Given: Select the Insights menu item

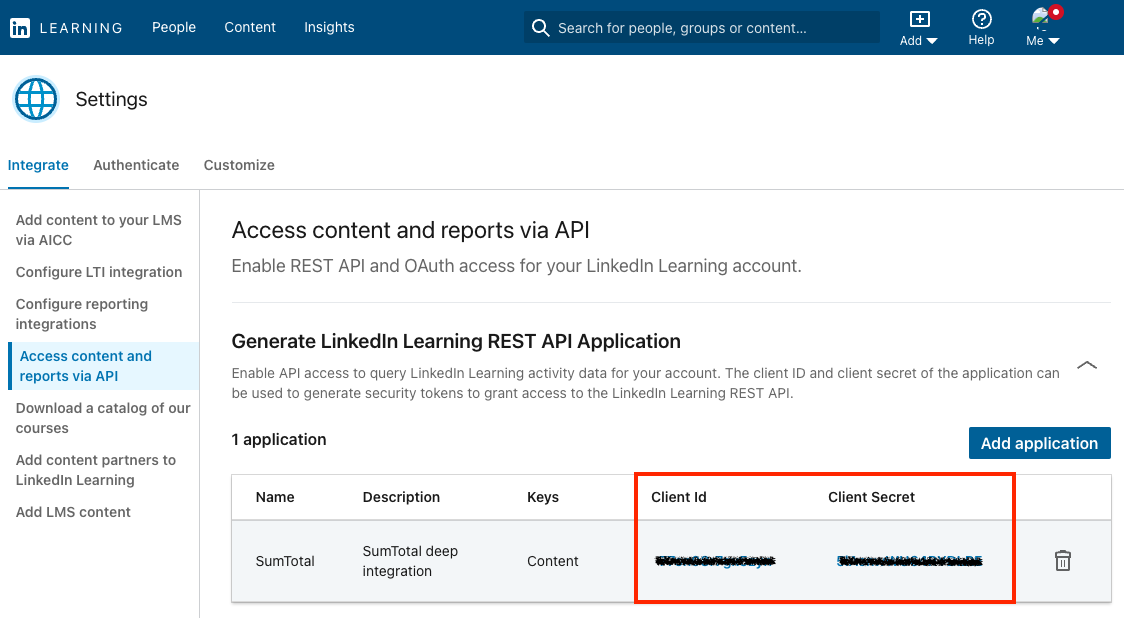Looking at the screenshot, I should point(329,27).
